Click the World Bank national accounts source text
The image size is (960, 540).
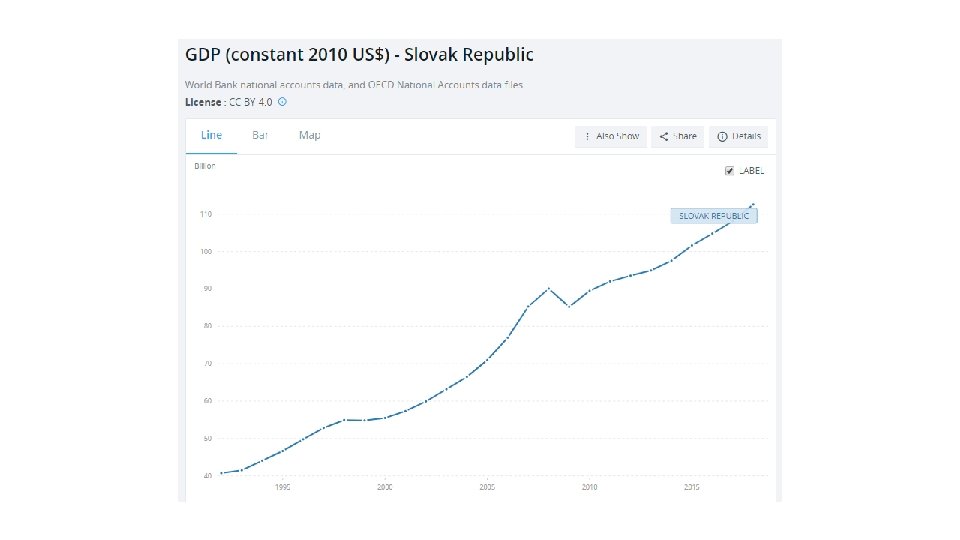pyautogui.click(x=353, y=84)
